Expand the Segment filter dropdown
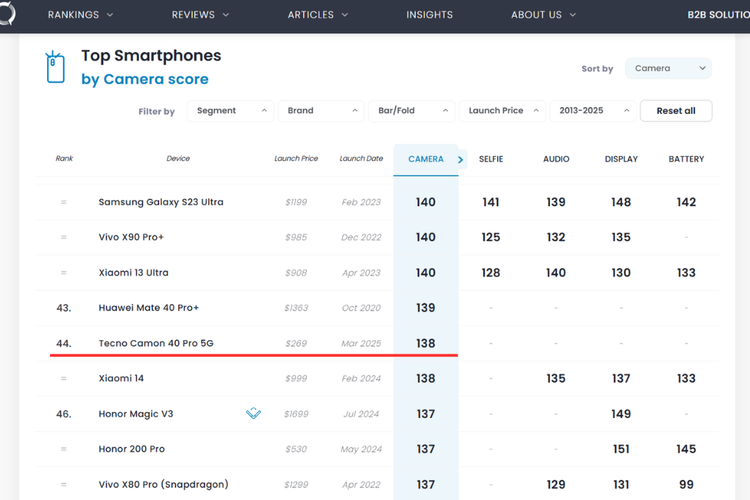Viewport: 750px width, 500px height. [x=230, y=111]
